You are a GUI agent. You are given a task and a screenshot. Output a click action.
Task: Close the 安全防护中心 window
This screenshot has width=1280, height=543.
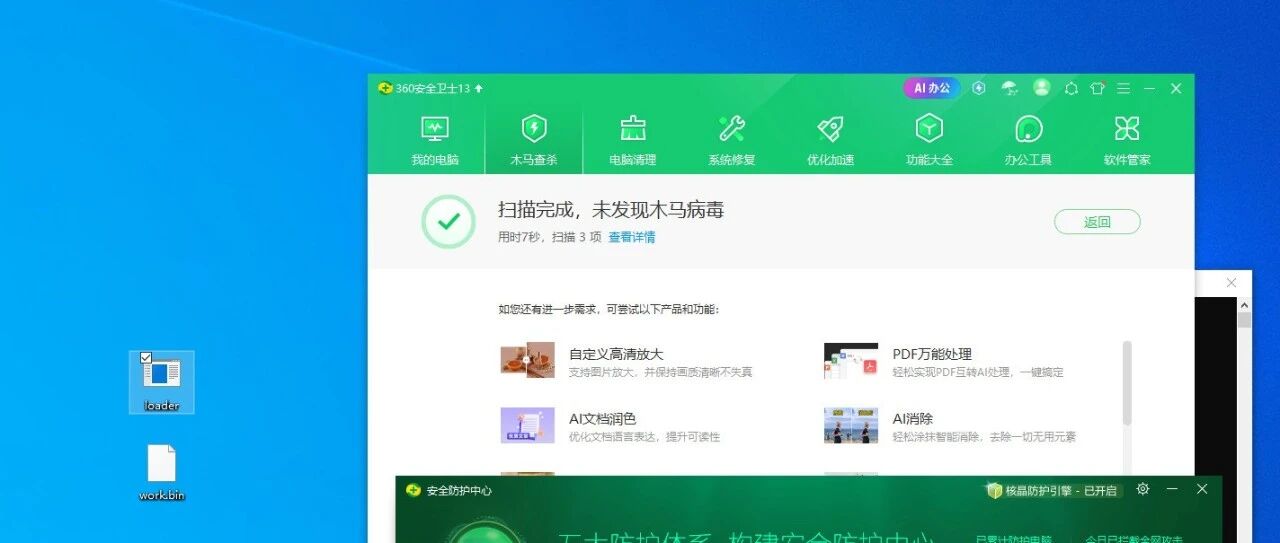[x=1202, y=489]
